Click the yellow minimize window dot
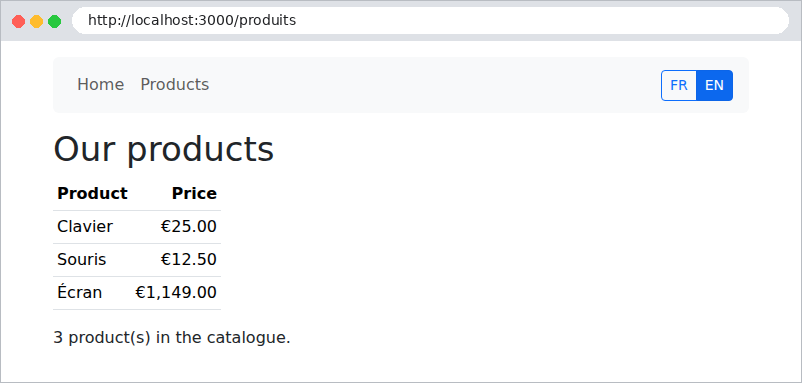Image resolution: width=802 pixels, height=383 pixels. [x=36, y=21]
